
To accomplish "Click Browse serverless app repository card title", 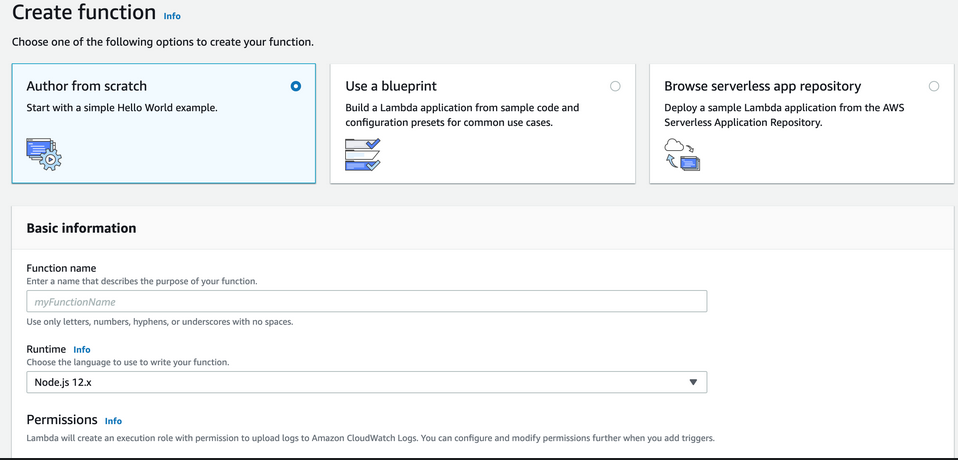I will pyautogui.click(x=762, y=86).
